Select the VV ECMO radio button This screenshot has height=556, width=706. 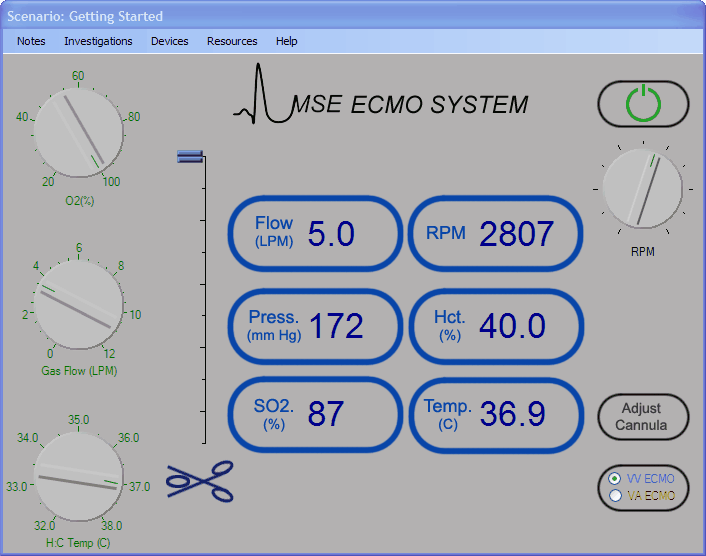pyautogui.click(x=615, y=479)
